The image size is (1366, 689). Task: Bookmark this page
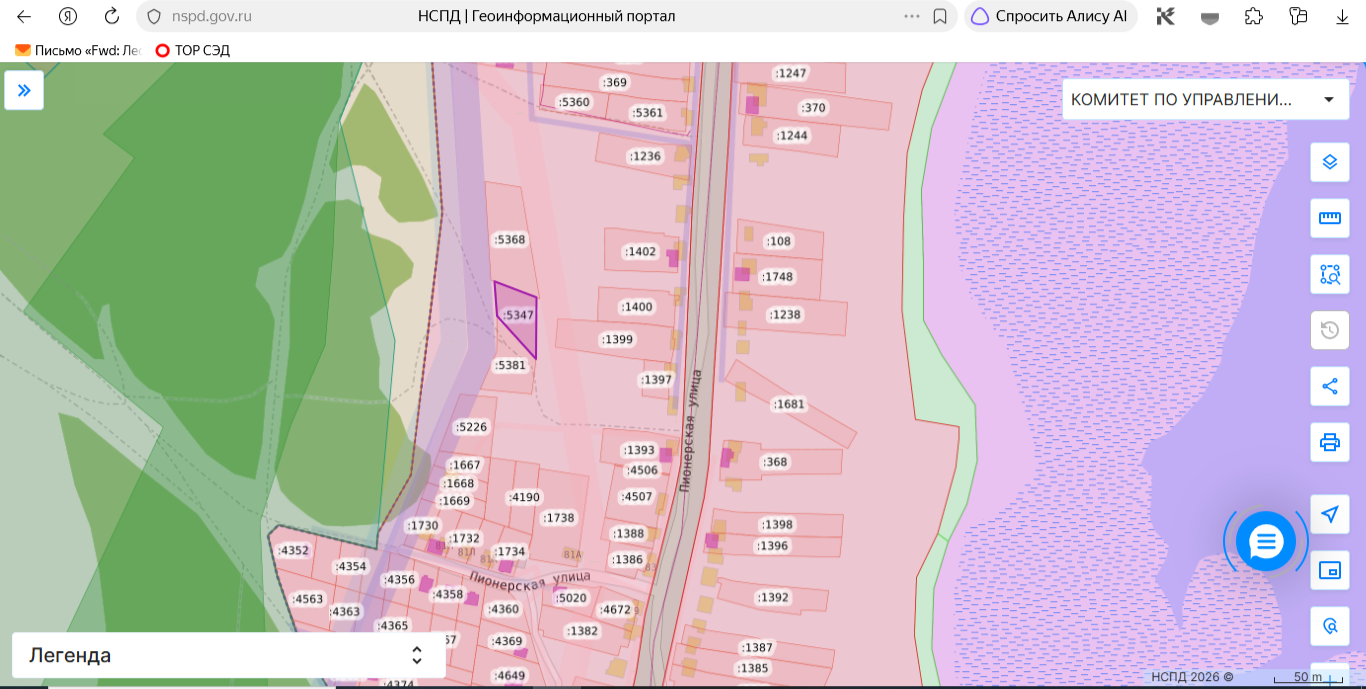(x=940, y=16)
